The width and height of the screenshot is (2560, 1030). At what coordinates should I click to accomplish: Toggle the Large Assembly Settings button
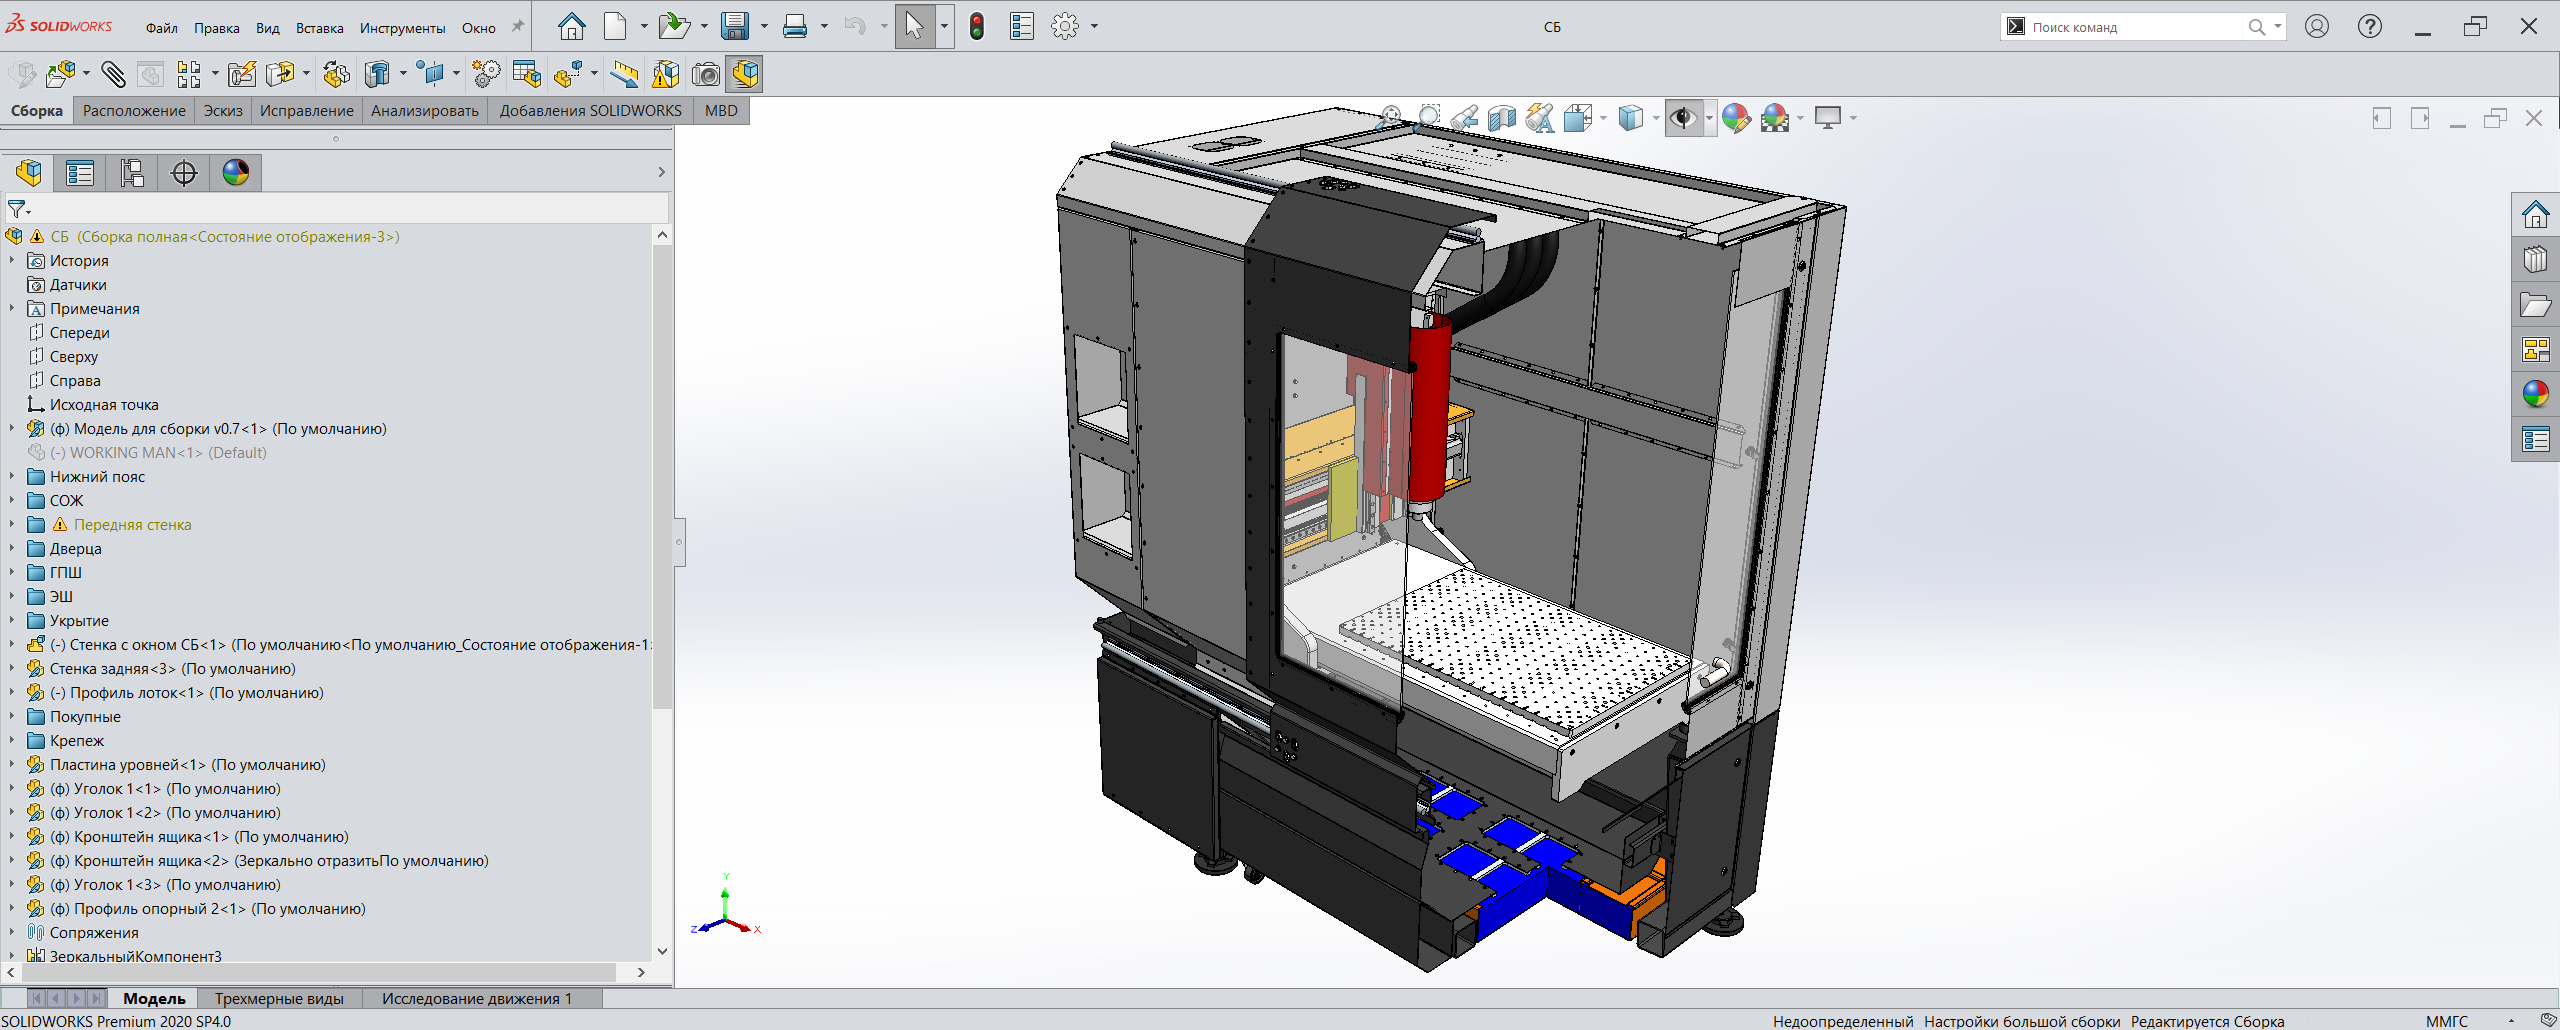(x=746, y=74)
